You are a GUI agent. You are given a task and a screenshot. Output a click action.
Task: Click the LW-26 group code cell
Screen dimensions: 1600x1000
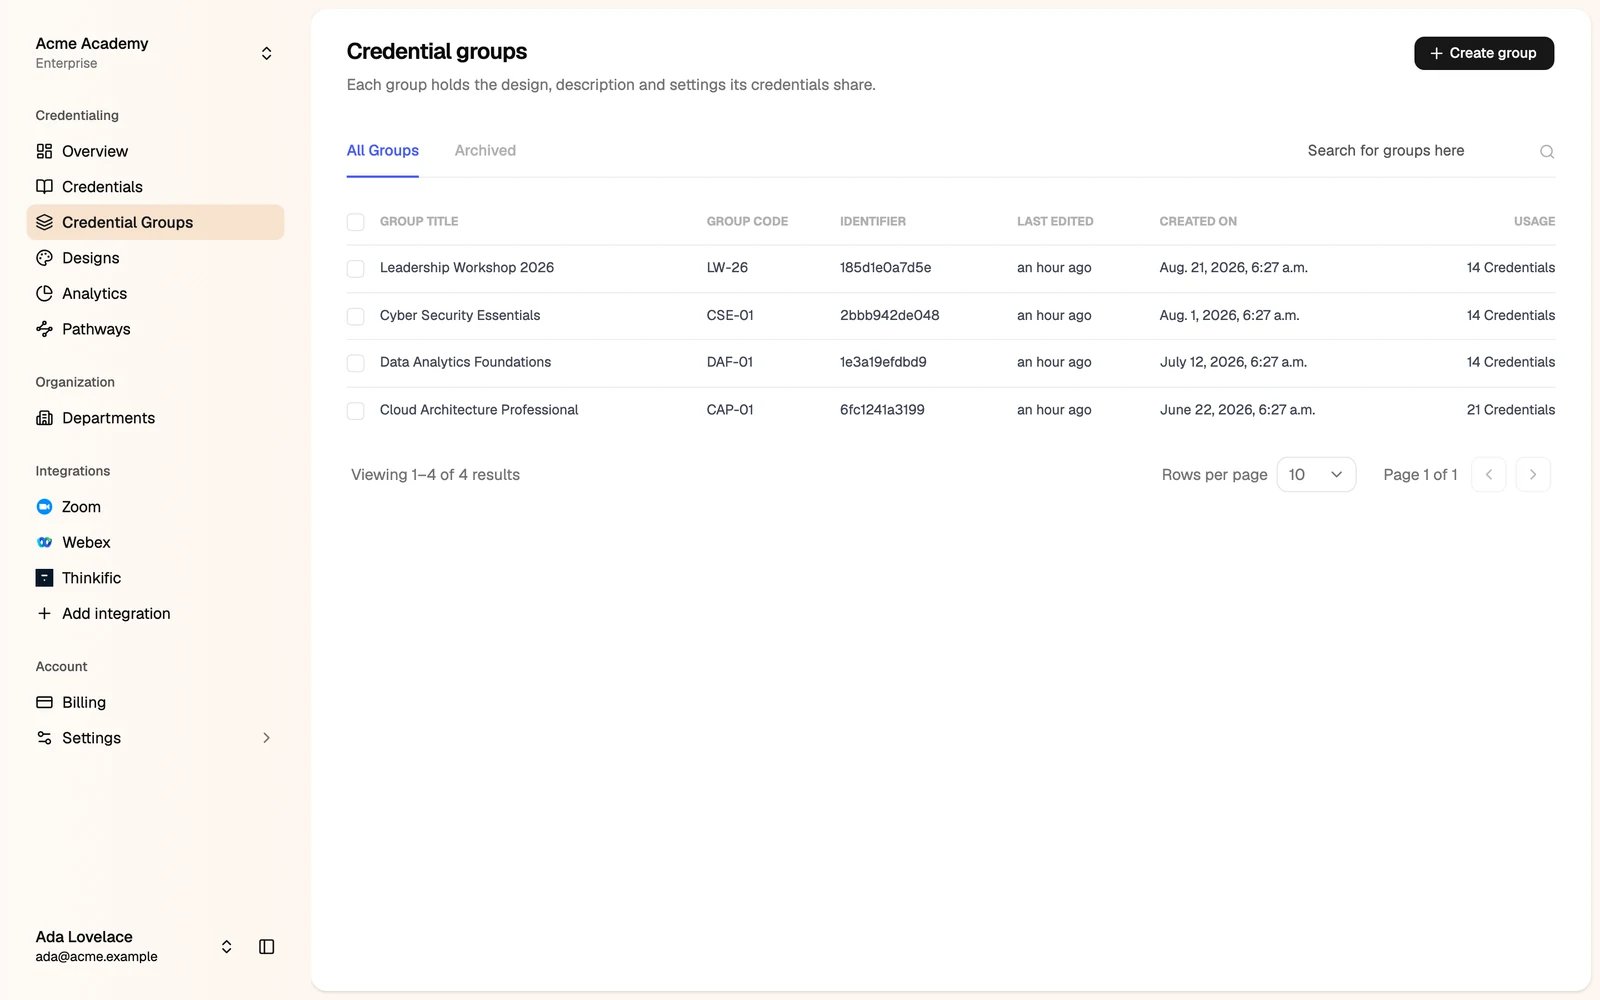[727, 268]
